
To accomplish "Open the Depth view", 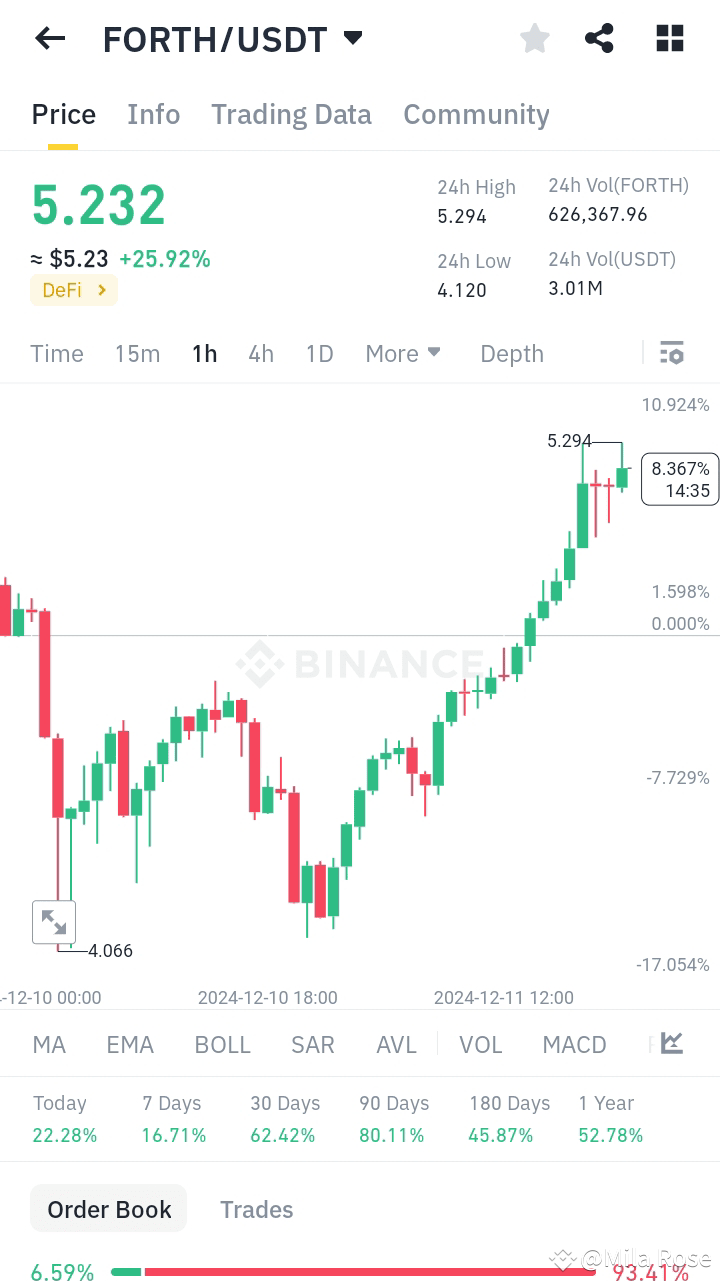I will (x=511, y=353).
